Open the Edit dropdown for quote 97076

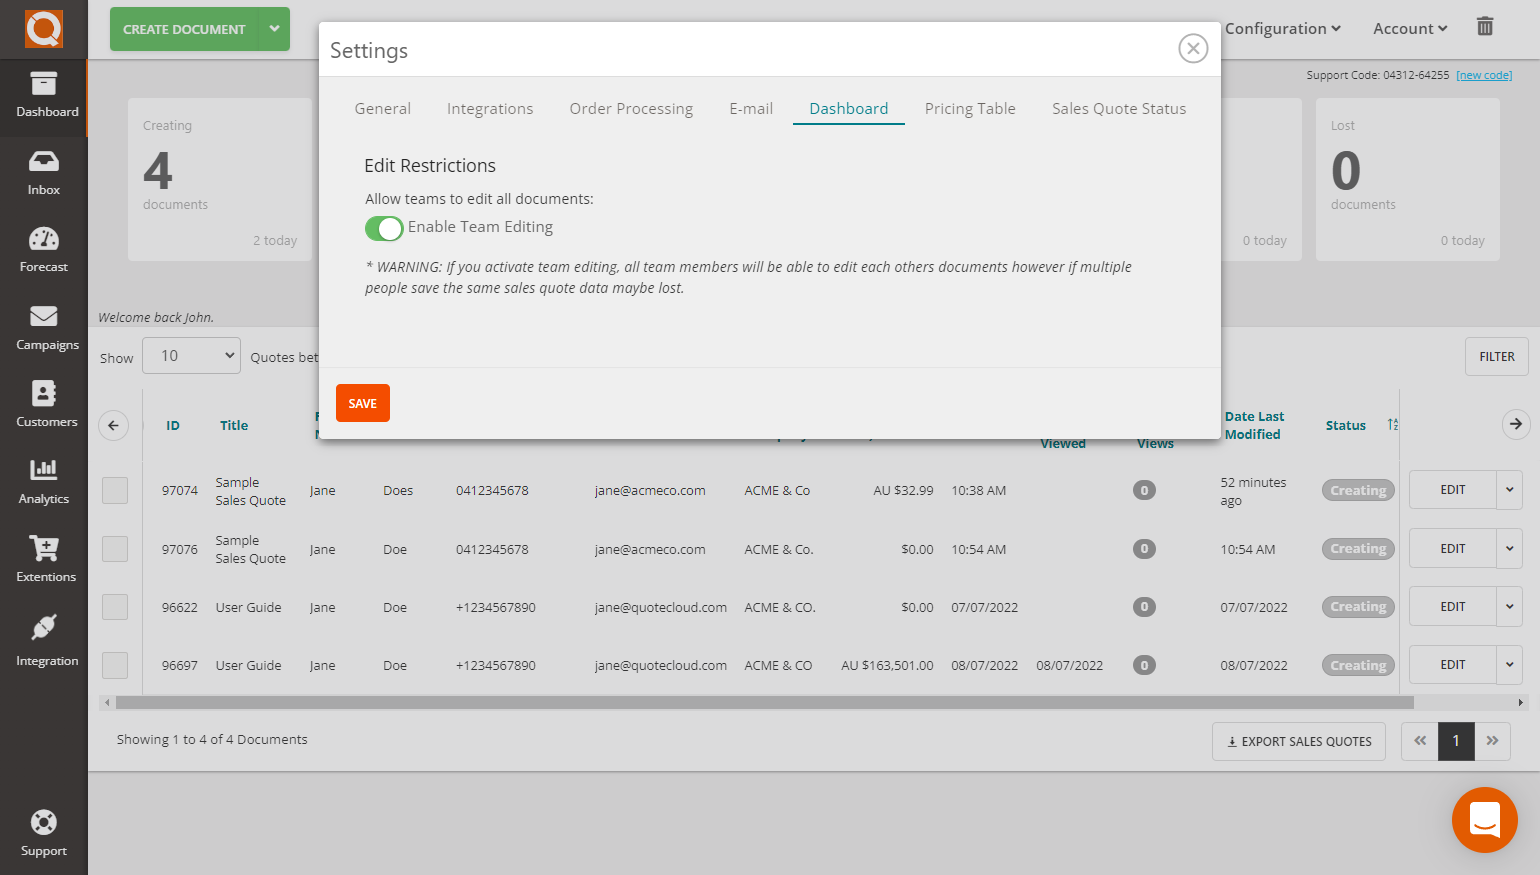click(1510, 548)
